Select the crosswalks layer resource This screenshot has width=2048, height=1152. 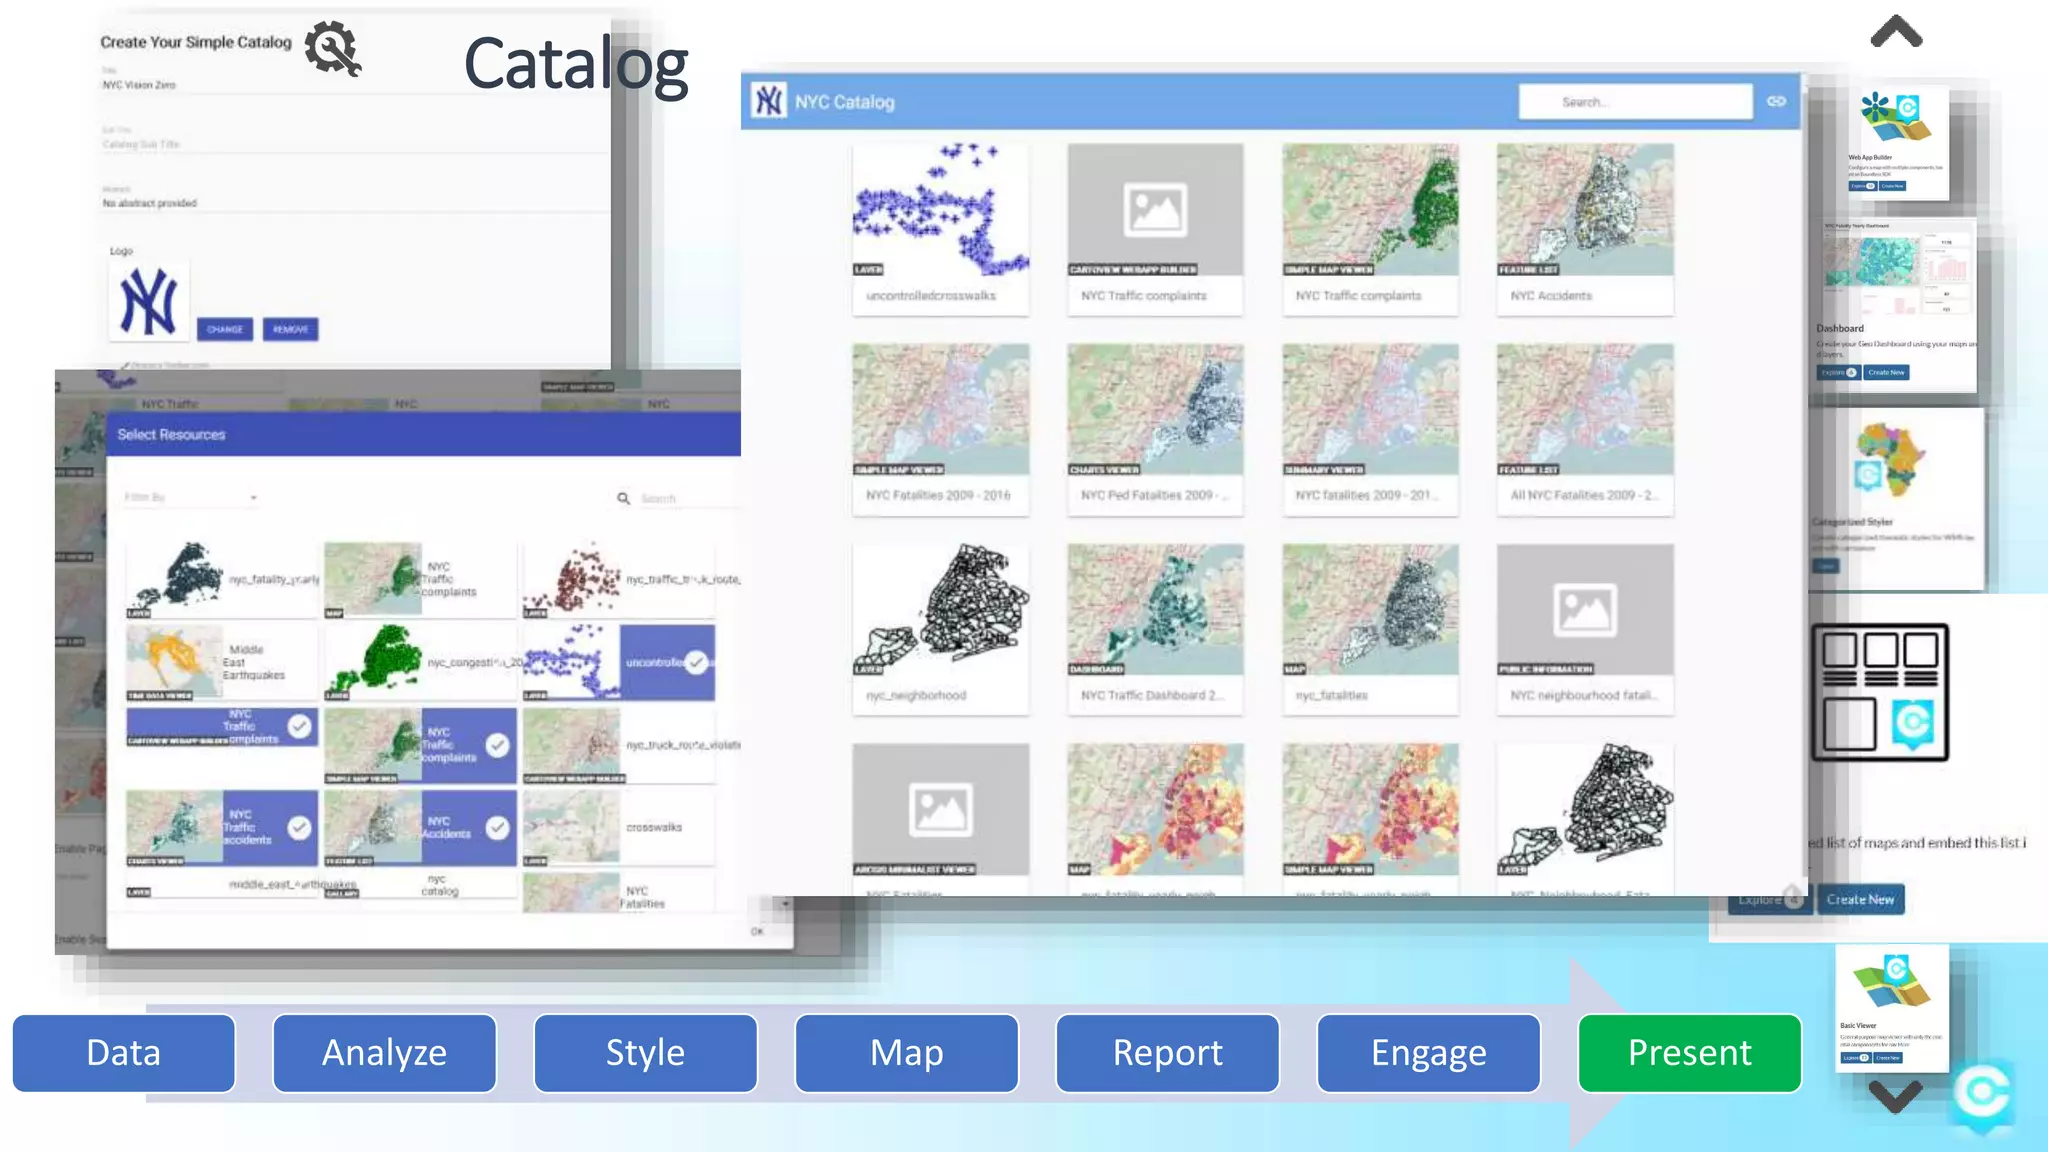click(x=619, y=828)
